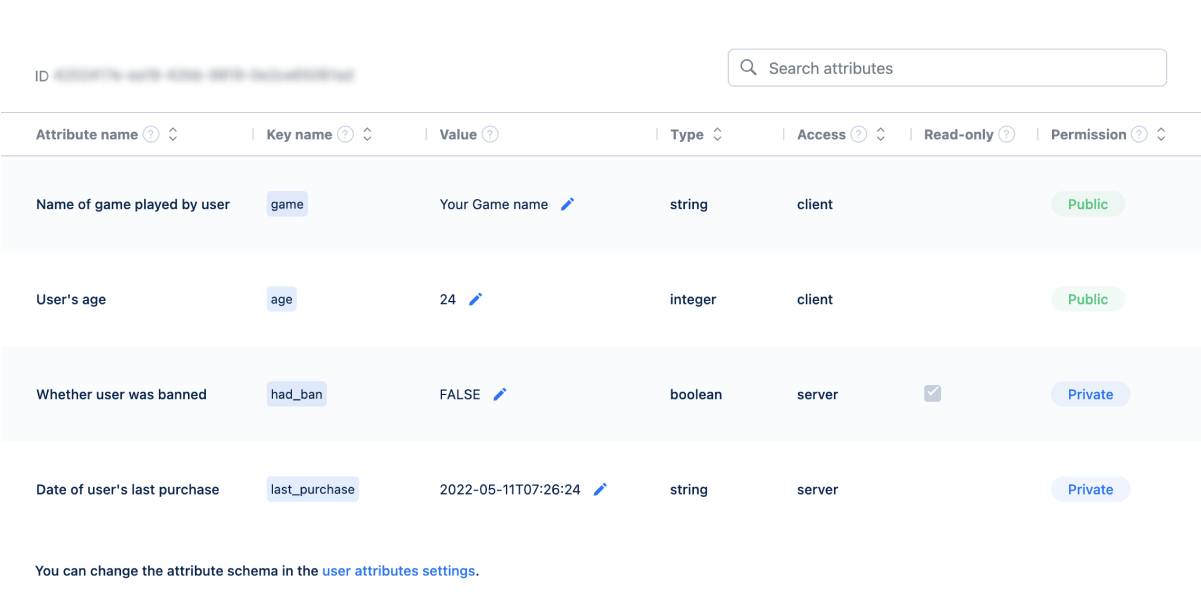Sort table by Type column
The height and width of the screenshot is (607, 1201).
pos(717,135)
